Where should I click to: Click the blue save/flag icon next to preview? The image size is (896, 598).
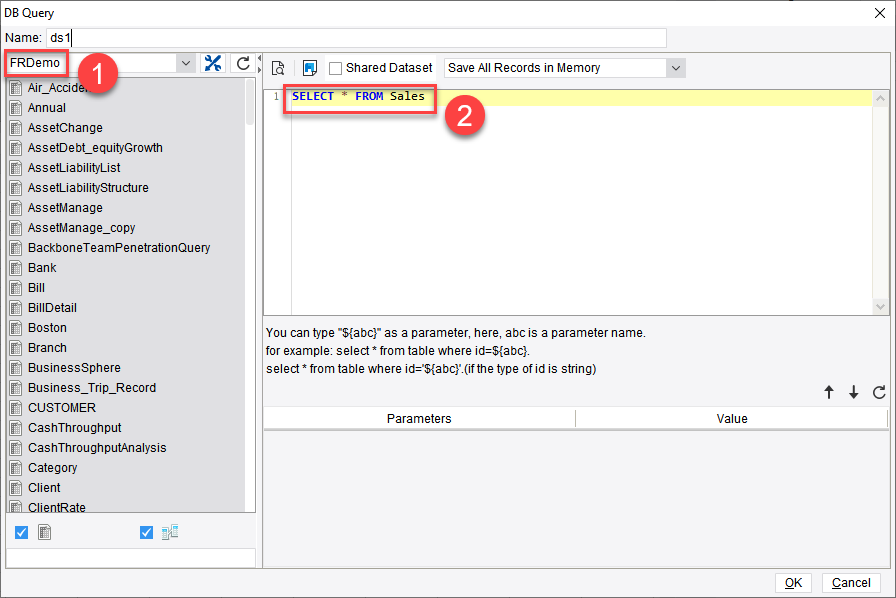pos(308,66)
